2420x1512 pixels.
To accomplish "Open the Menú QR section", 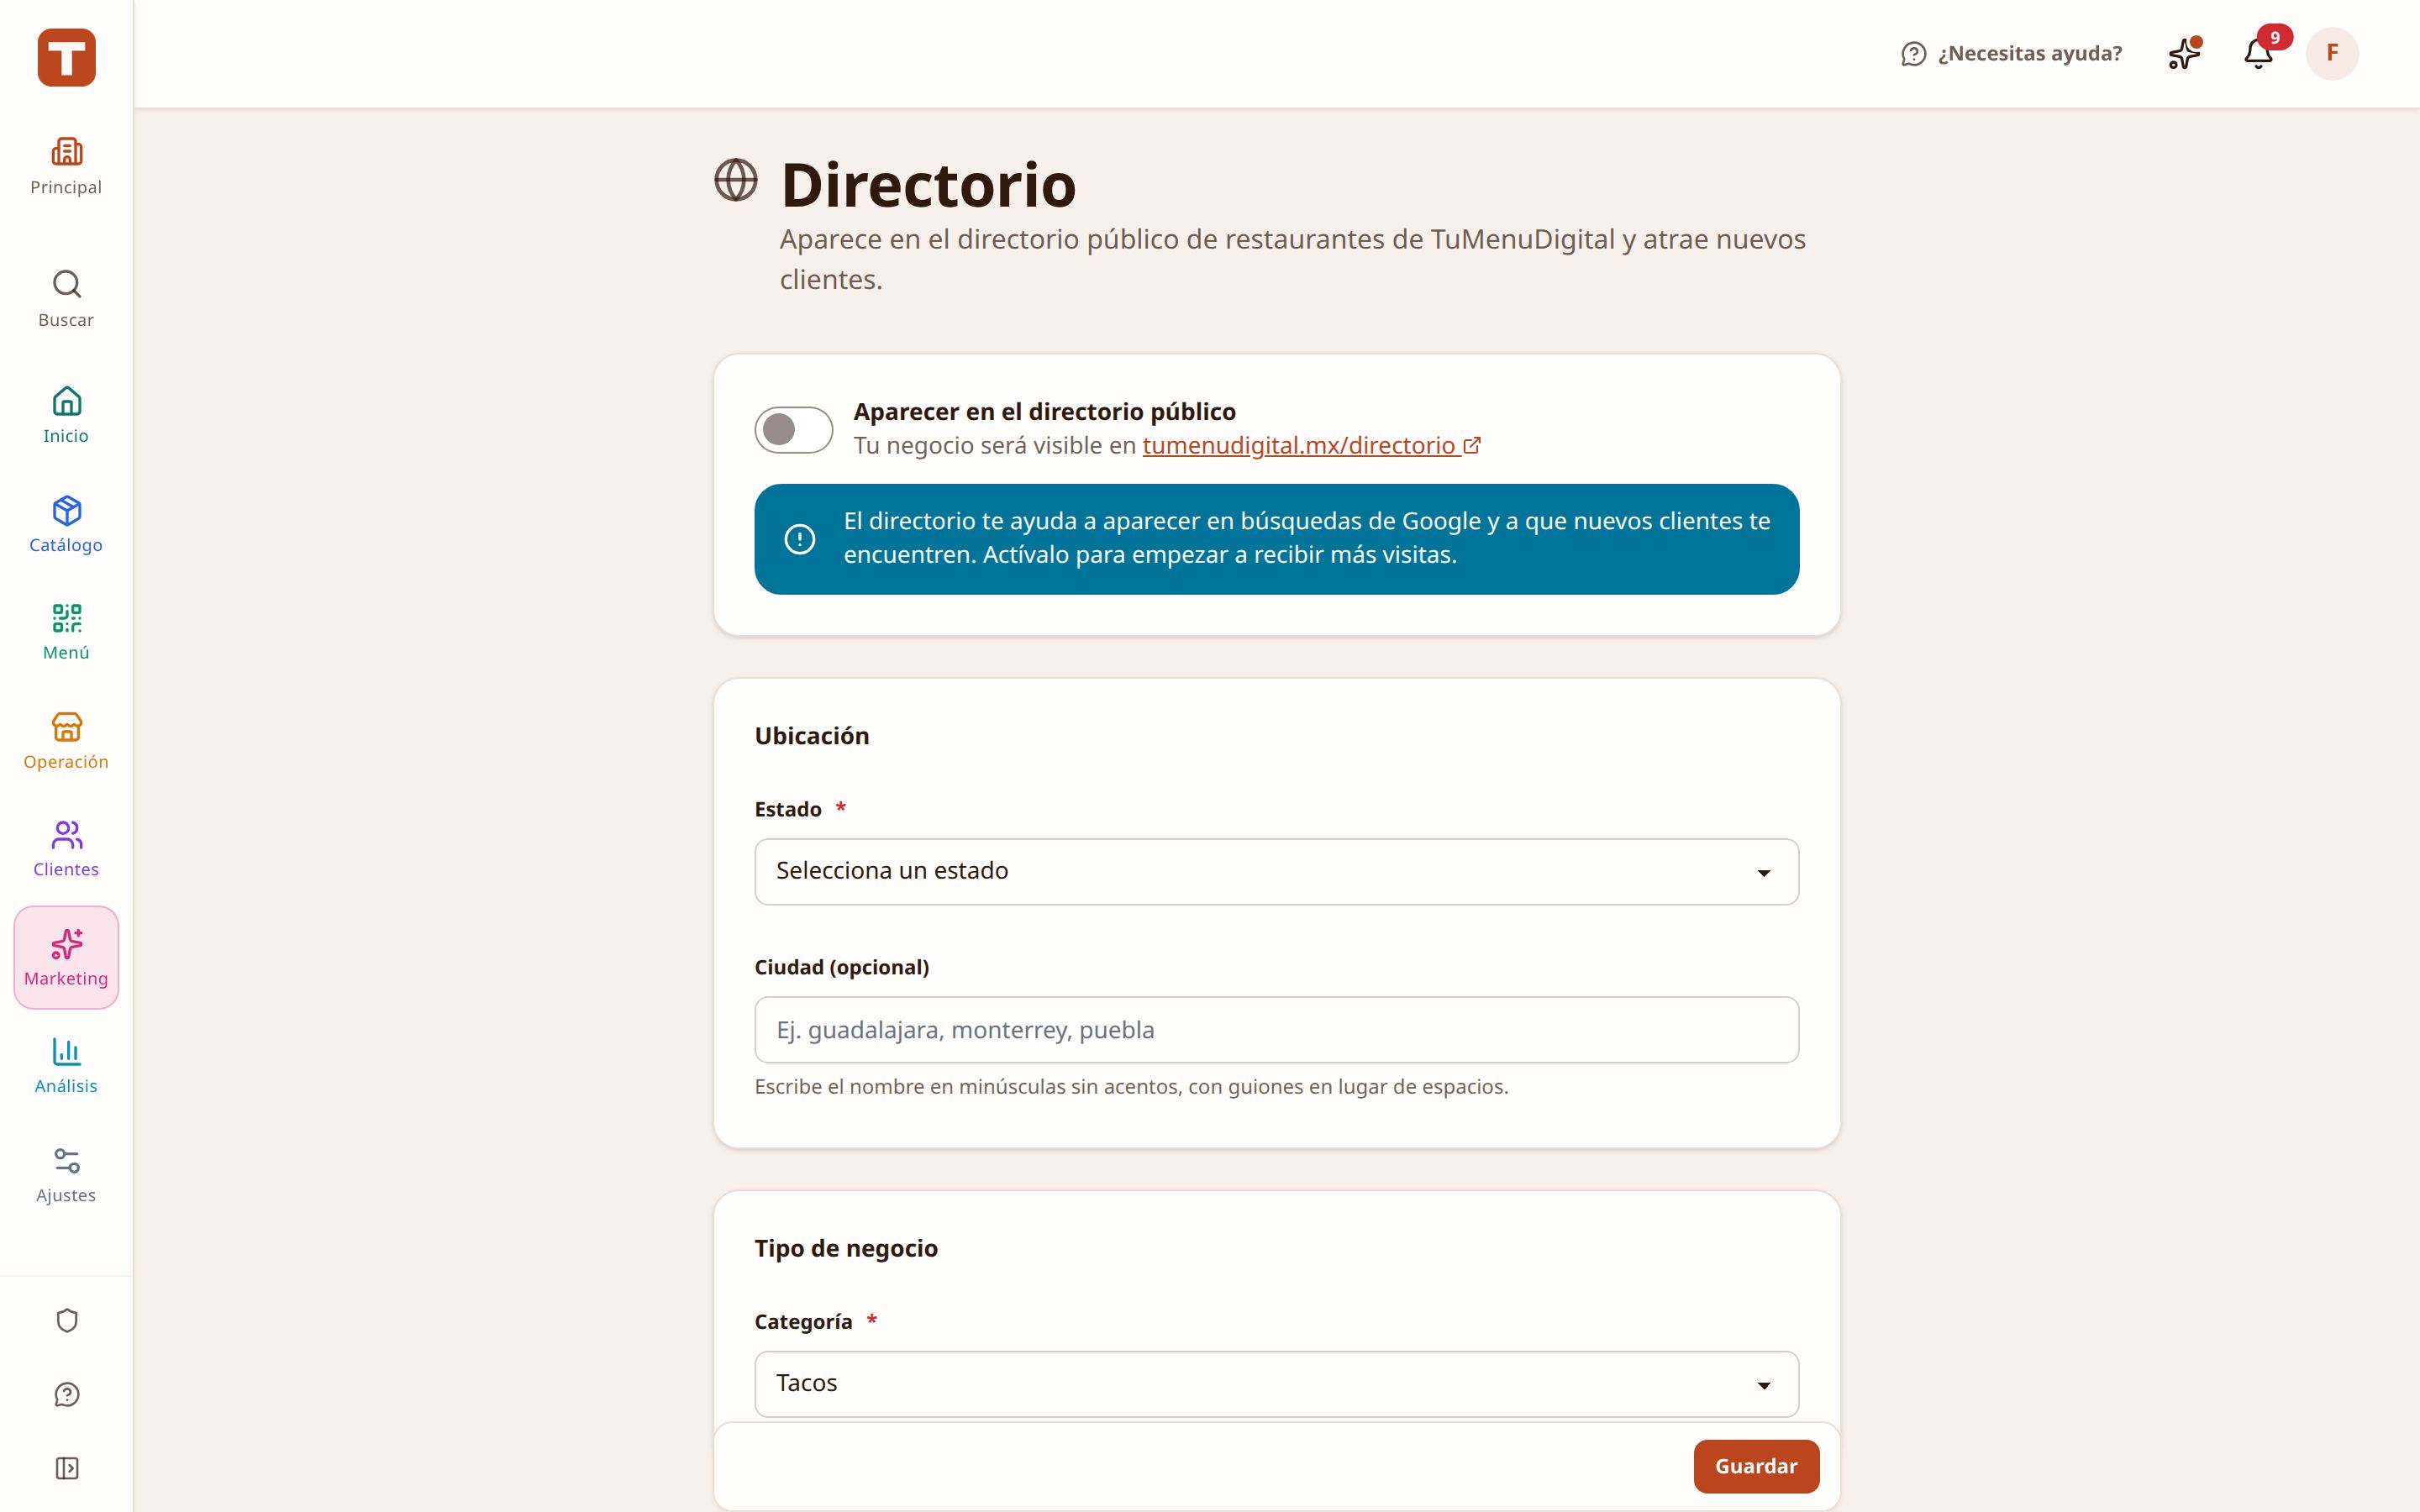I will [x=66, y=632].
